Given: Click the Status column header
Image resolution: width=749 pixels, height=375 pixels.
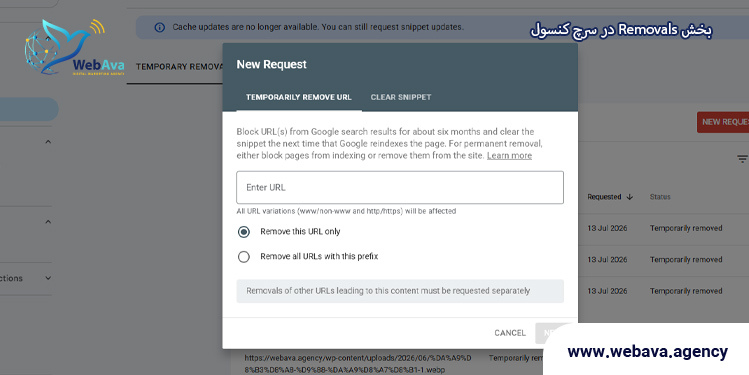Looking at the screenshot, I should pos(660,197).
